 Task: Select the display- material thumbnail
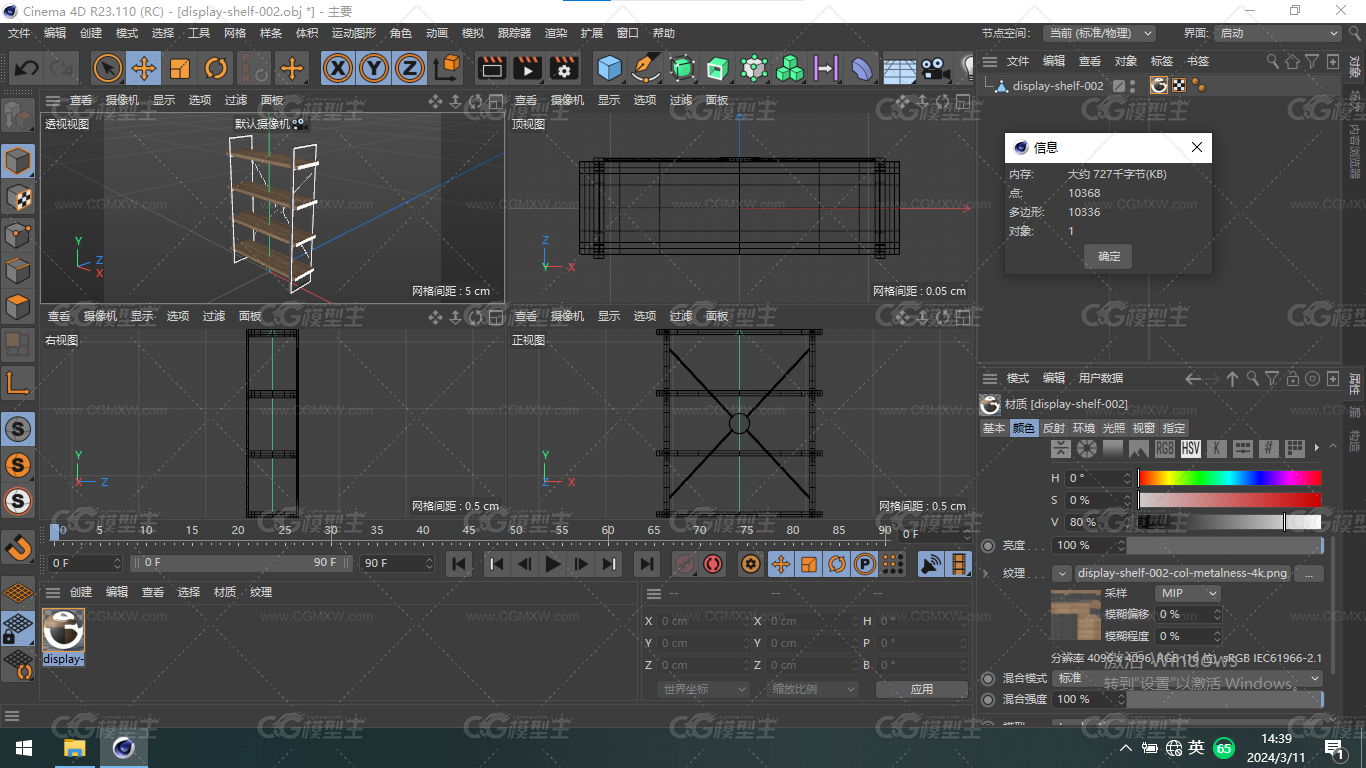click(x=64, y=630)
